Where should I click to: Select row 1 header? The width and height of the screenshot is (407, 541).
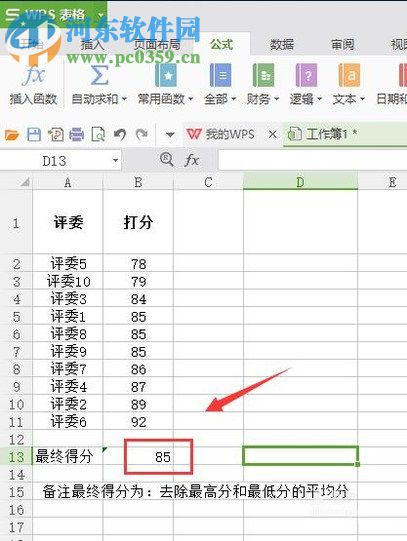[x=16, y=223]
